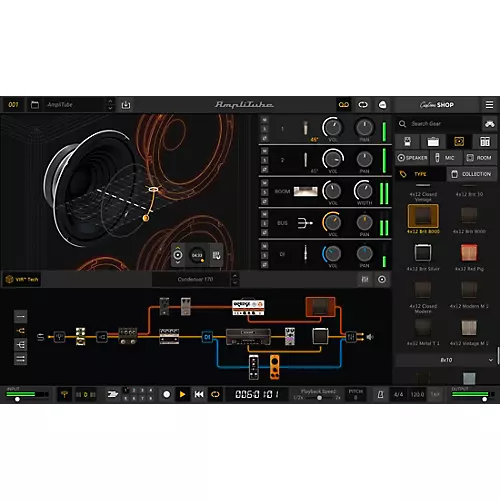Solo mic channel 1
The image size is (500, 500).
tap(264, 129)
